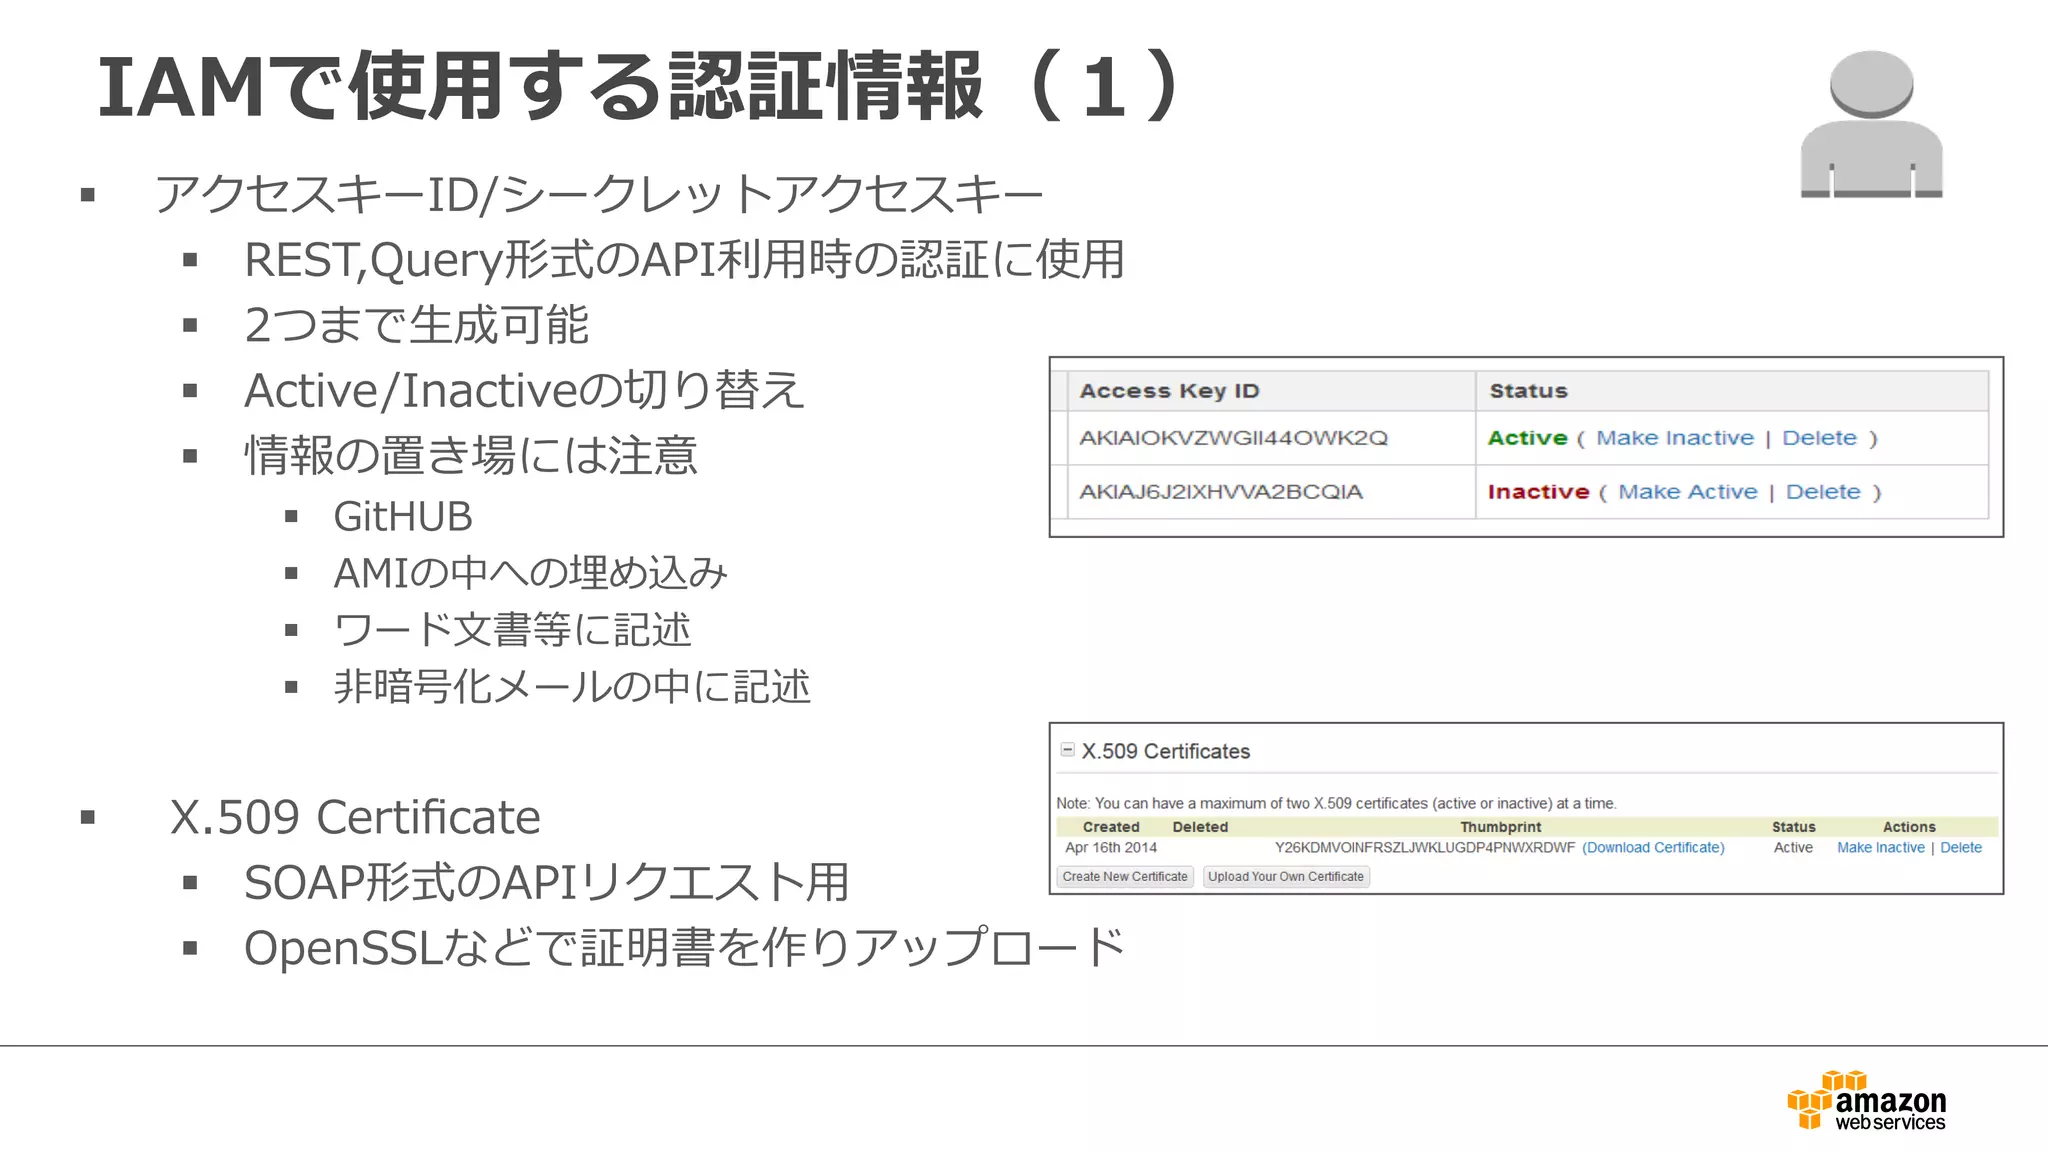Select the thumbprint Y26KDMVOINFRSZLJWKLUGDP4PNWXRDWF
Screen dimensions: 2048x1152
(1425, 847)
